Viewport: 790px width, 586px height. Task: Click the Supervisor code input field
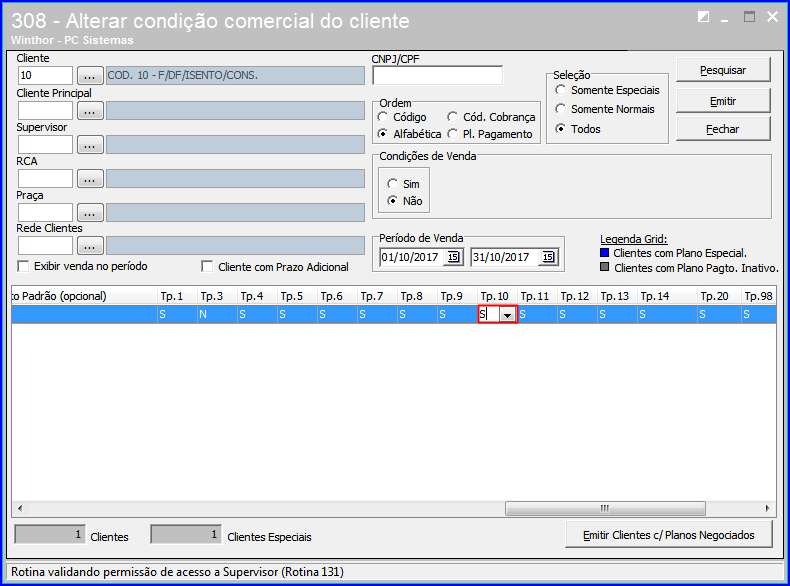coord(45,145)
